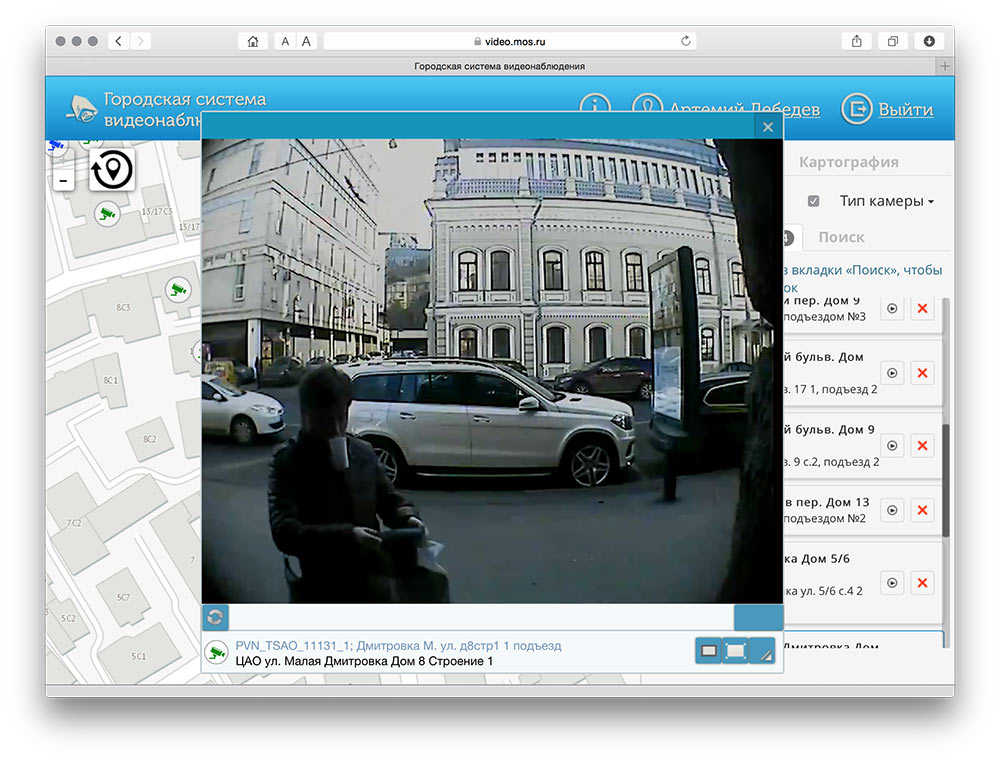This screenshot has height=762, width=1000.
Task: Zoom out the map with minus button
Action: [x=63, y=181]
